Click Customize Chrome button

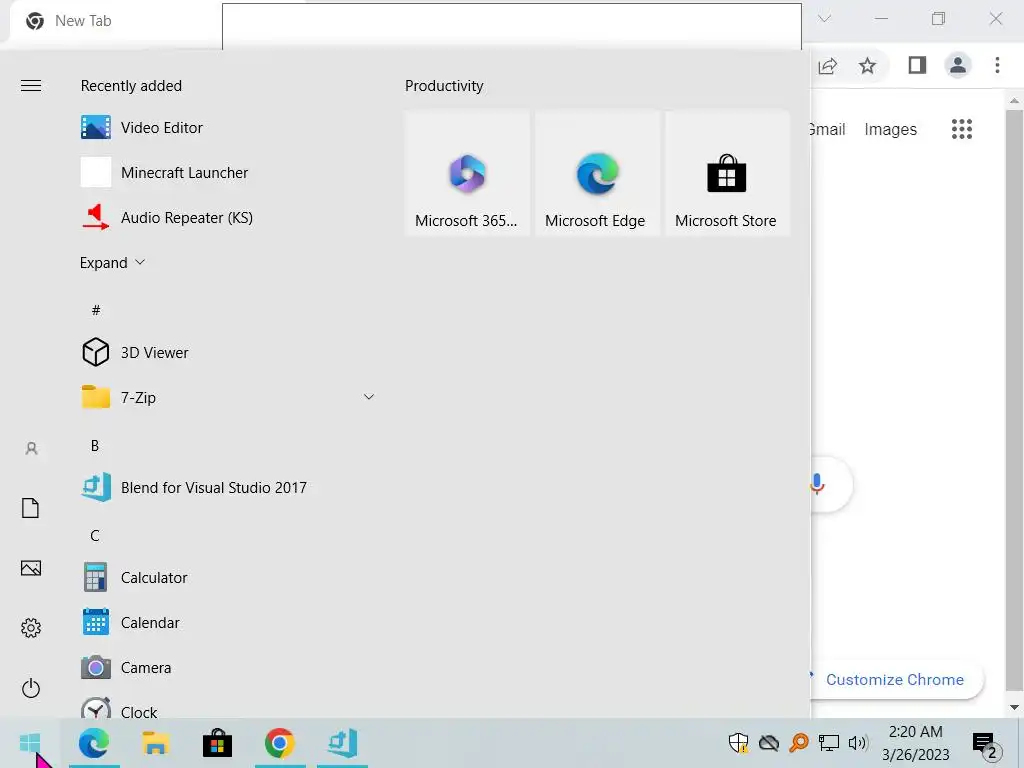pyautogui.click(x=895, y=680)
